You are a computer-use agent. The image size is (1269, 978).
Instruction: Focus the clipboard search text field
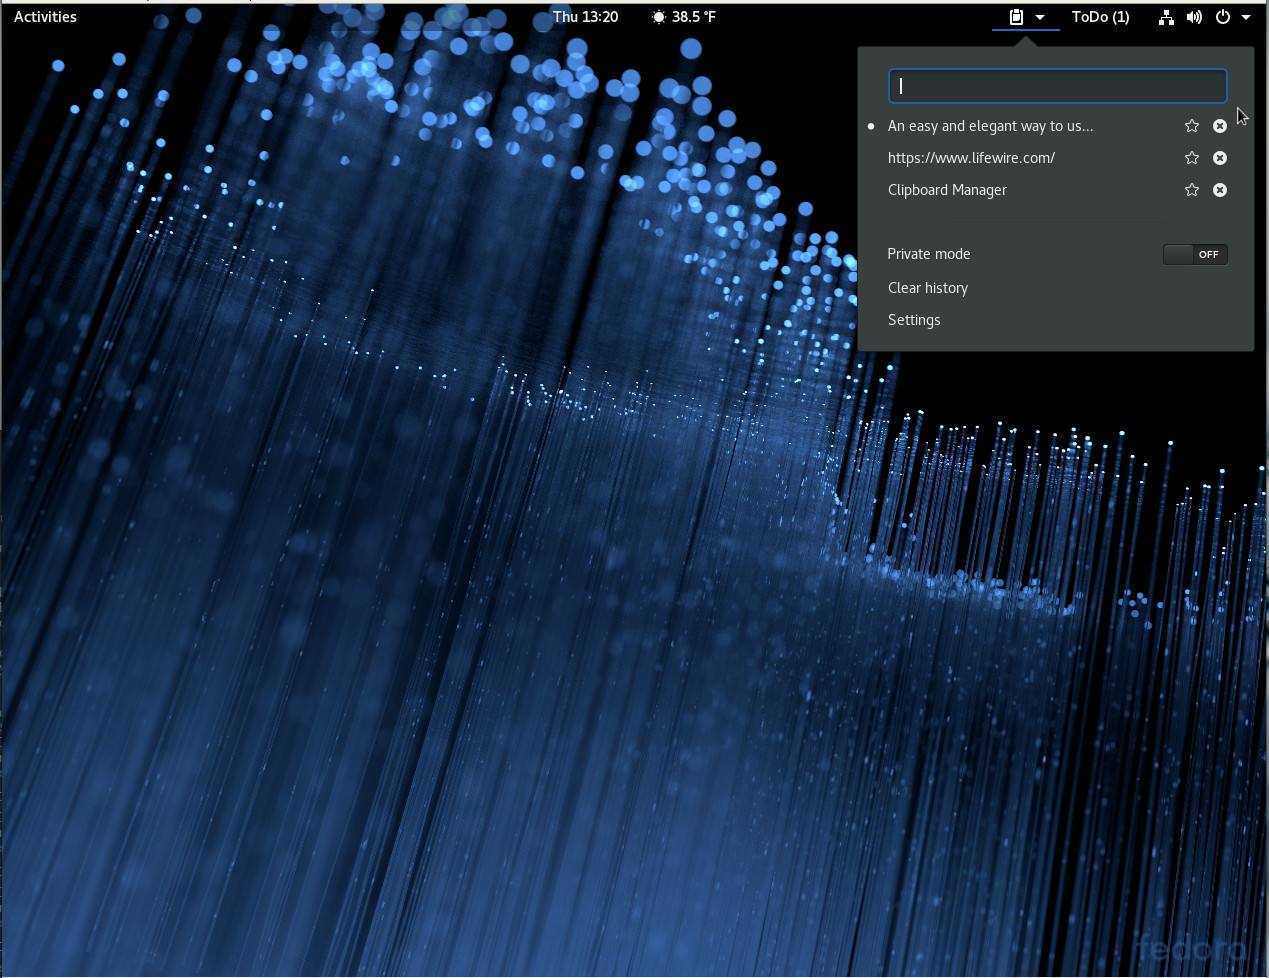tap(1057, 86)
